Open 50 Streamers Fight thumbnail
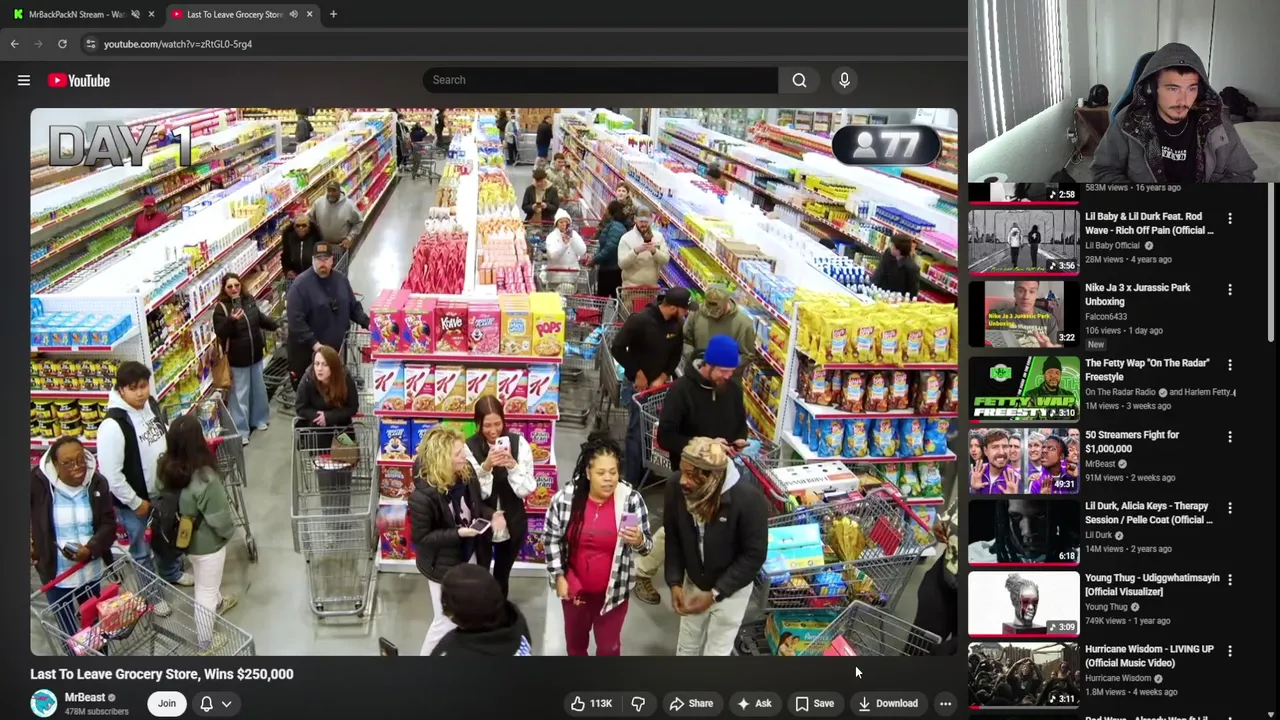 [x=1024, y=460]
